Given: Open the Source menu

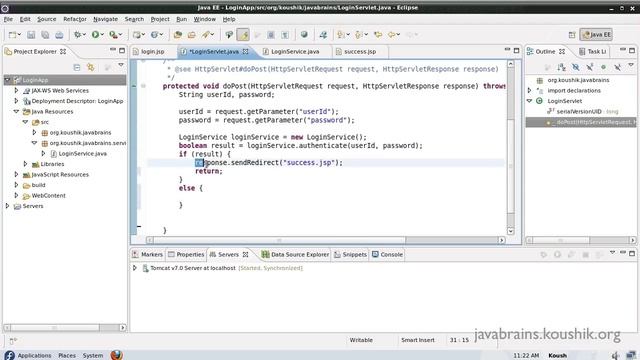Looking at the screenshot, I should pos(47,19).
